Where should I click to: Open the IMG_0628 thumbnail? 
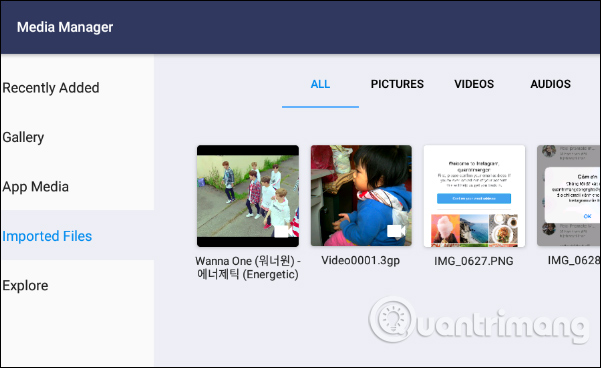(x=569, y=196)
